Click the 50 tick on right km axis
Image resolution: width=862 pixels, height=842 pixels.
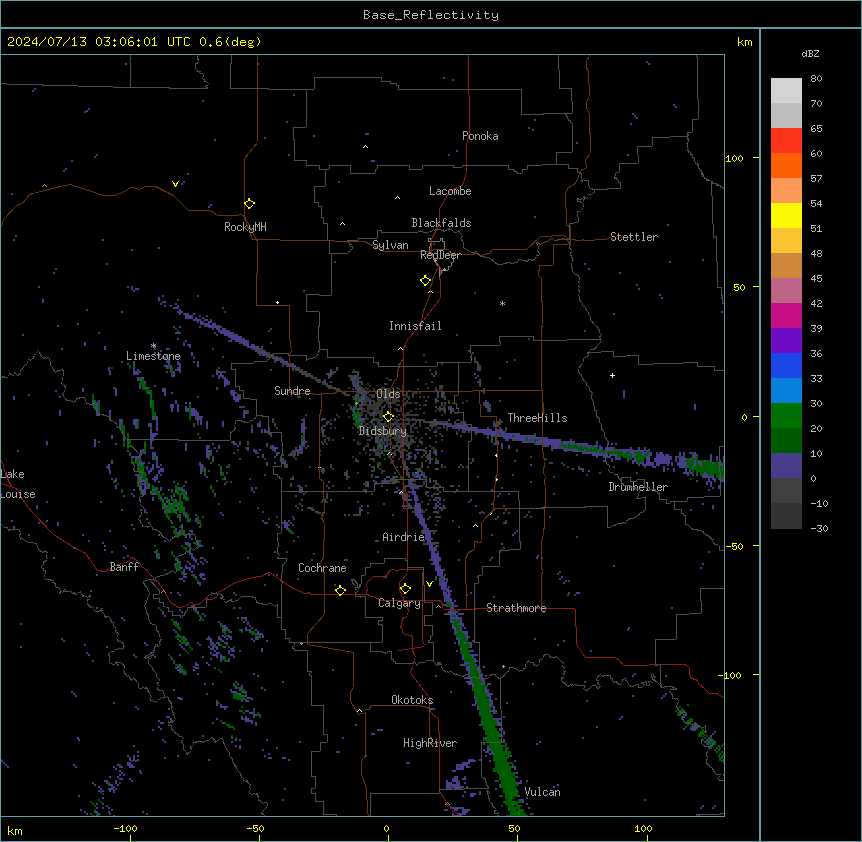pyautogui.click(x=739, y=287)
